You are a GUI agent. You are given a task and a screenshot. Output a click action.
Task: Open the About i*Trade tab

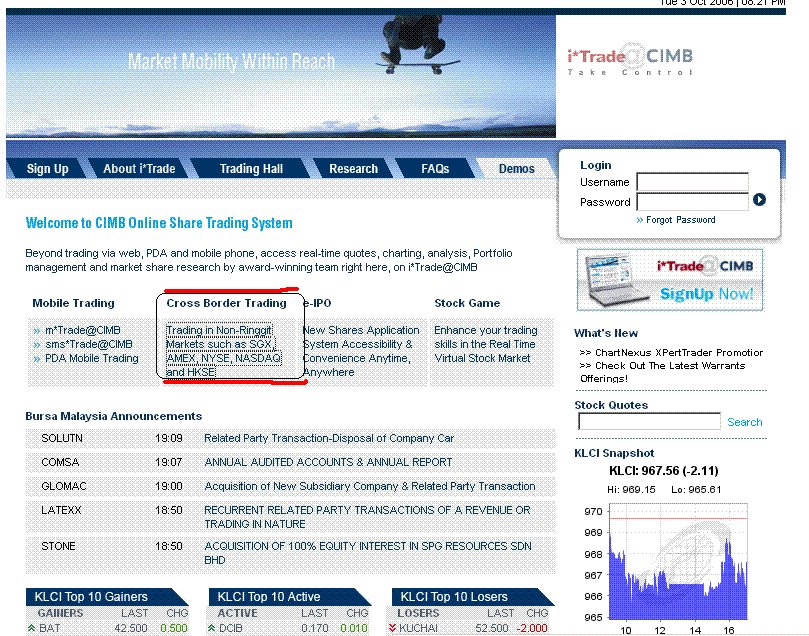coord(139,169)
